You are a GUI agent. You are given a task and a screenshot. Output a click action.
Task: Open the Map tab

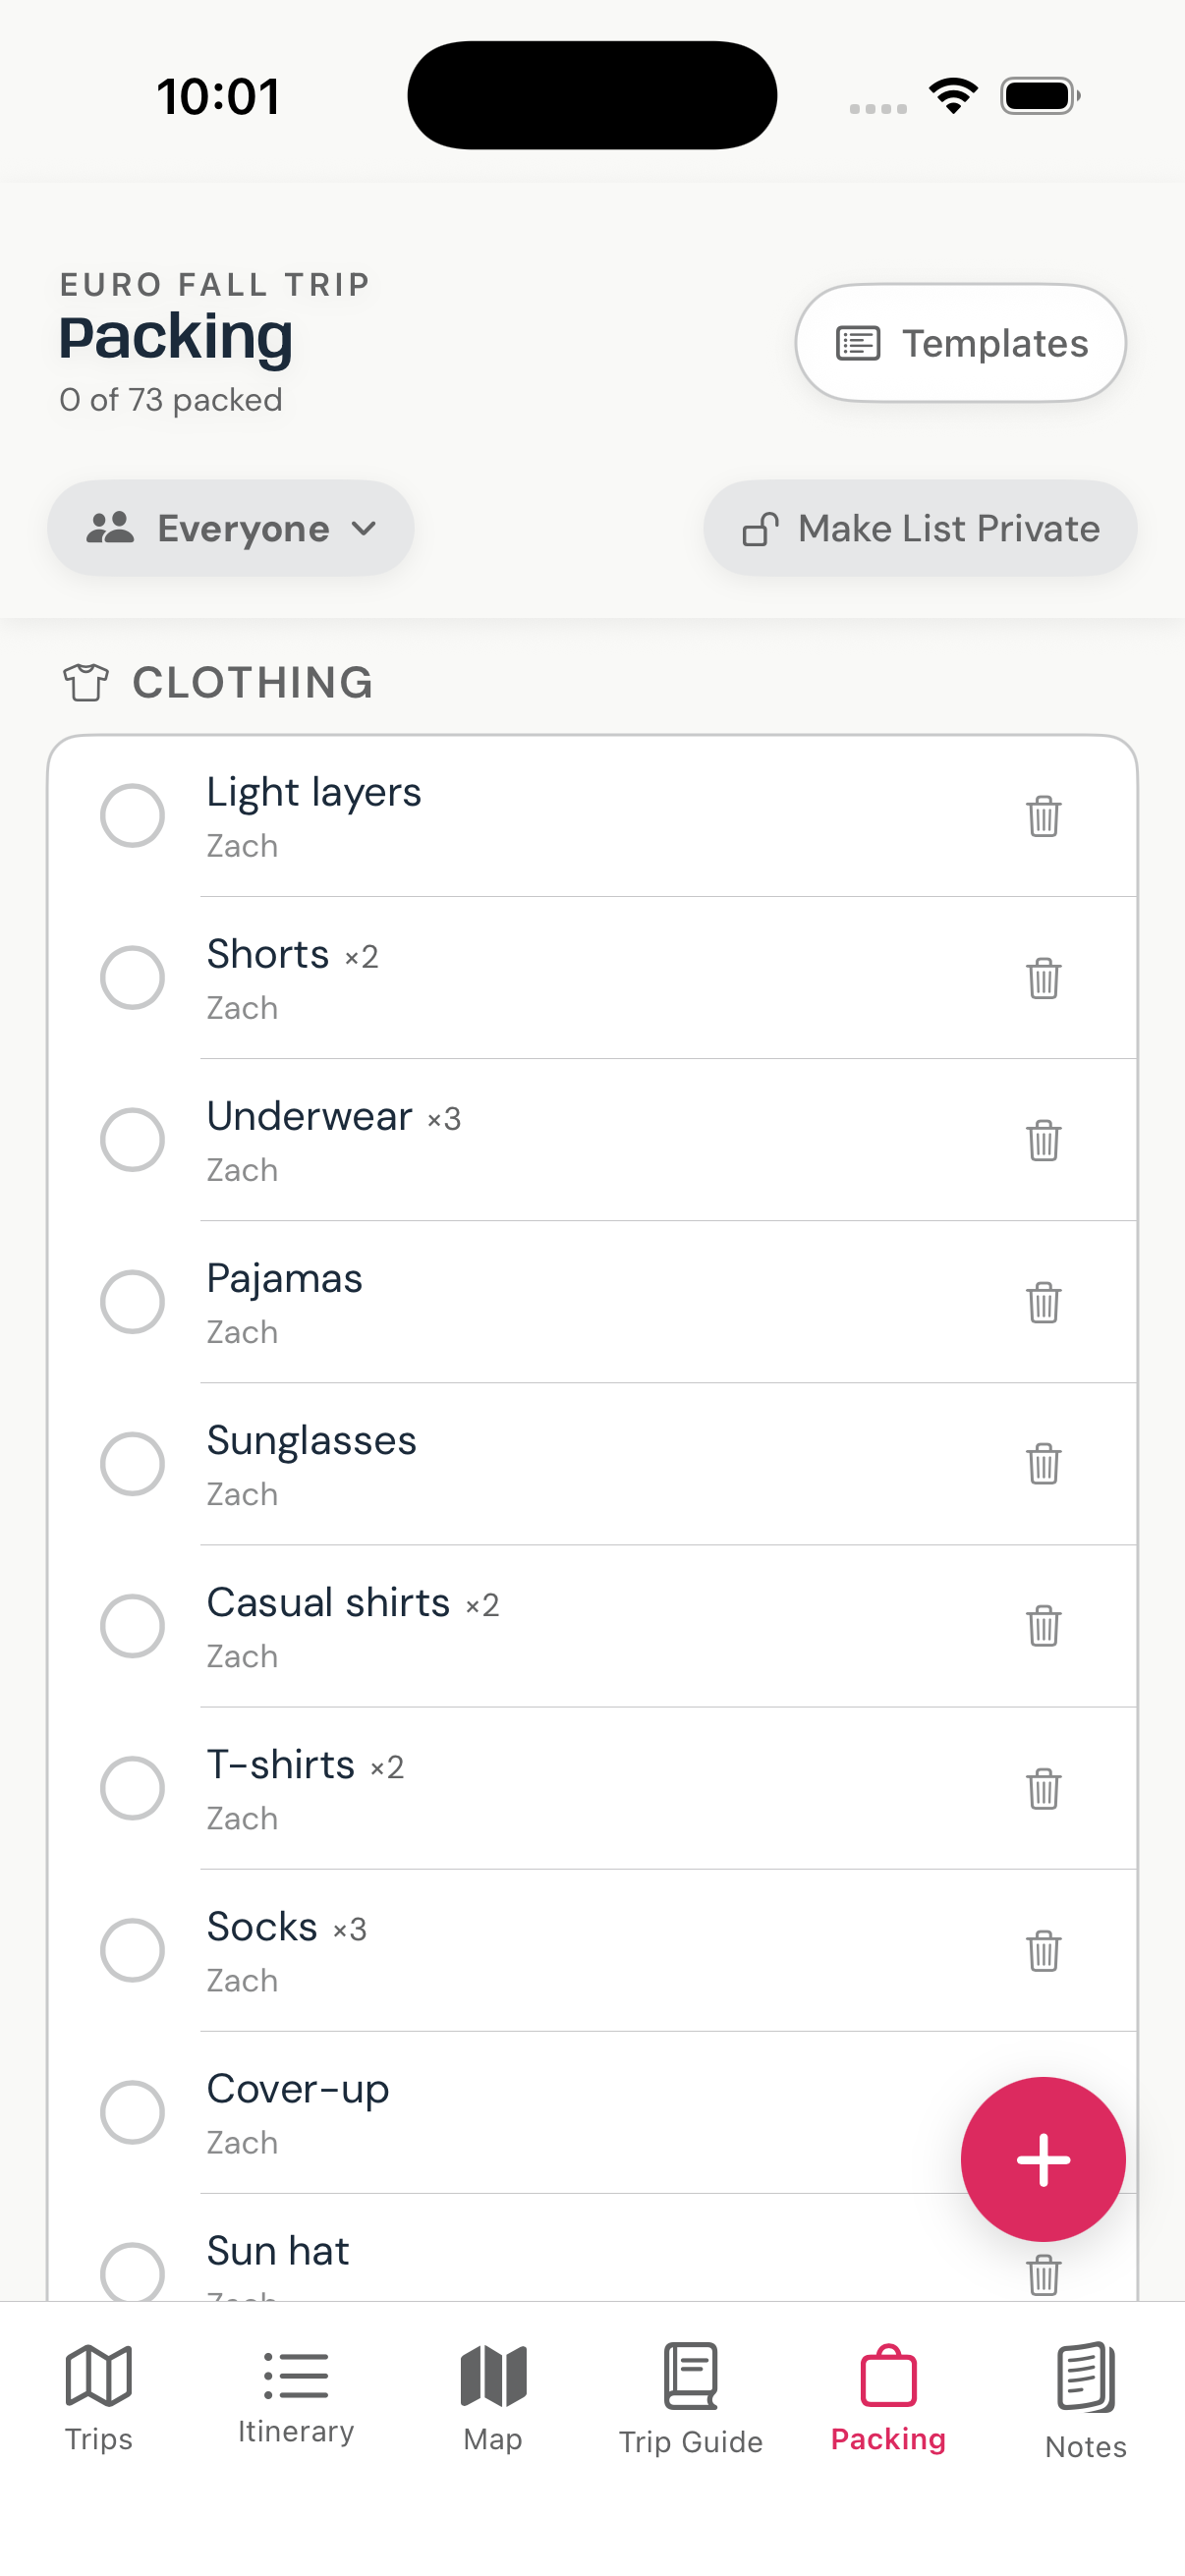click(493, 2398)
